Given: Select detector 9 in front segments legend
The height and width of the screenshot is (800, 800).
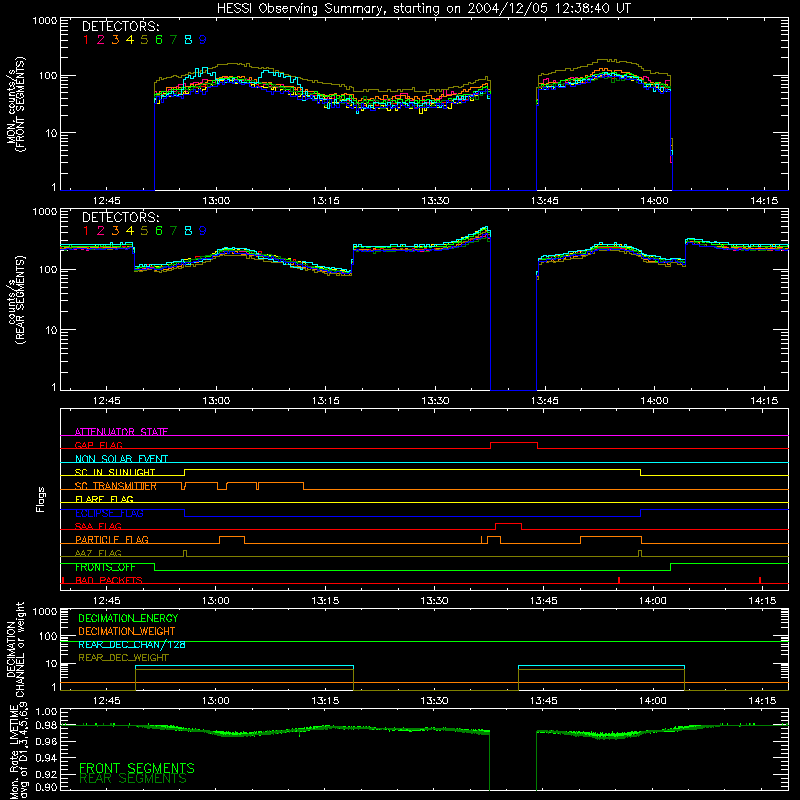Looking at the screenshot, I should click(x=203, y=40).
